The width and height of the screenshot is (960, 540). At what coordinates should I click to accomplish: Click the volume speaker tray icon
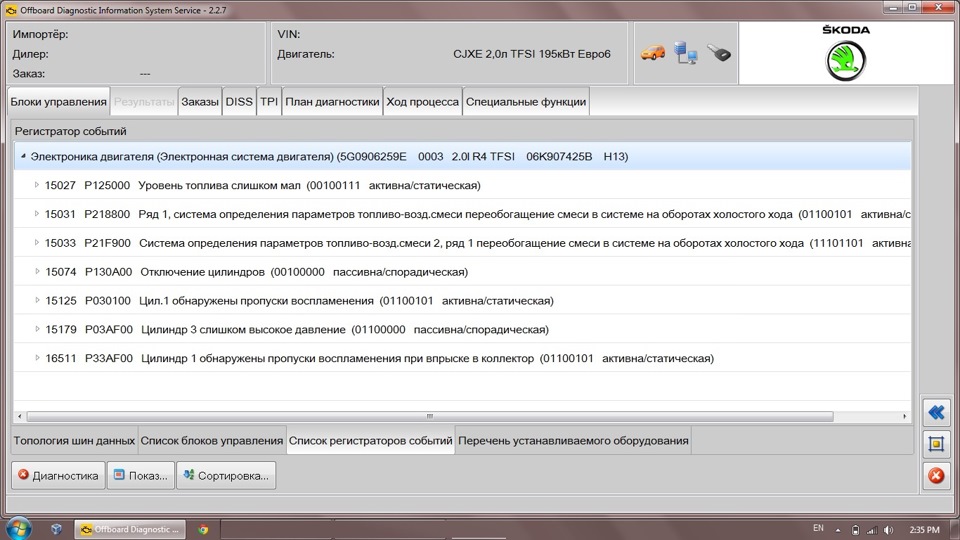[x=888, y=530]
